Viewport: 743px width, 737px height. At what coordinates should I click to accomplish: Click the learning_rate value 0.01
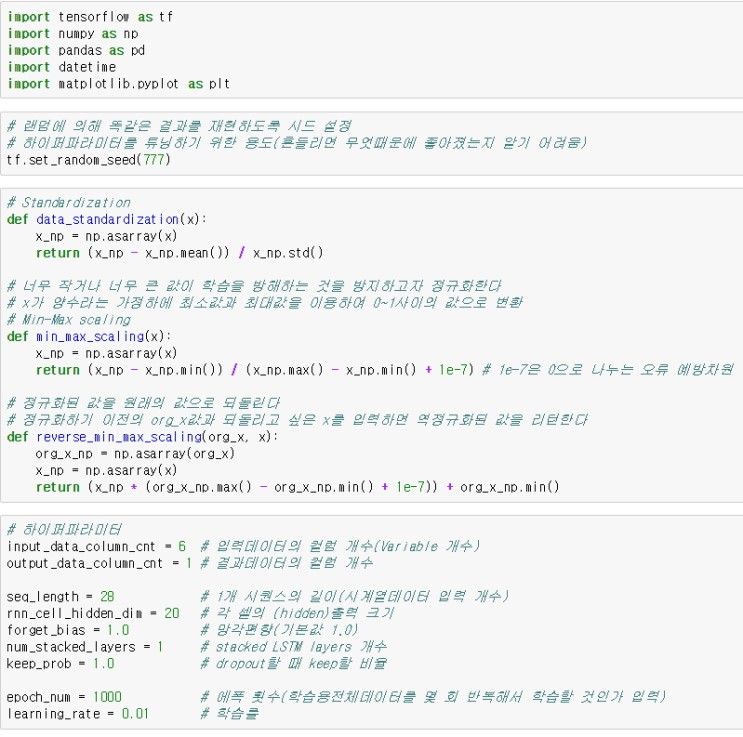coord(135,714)
